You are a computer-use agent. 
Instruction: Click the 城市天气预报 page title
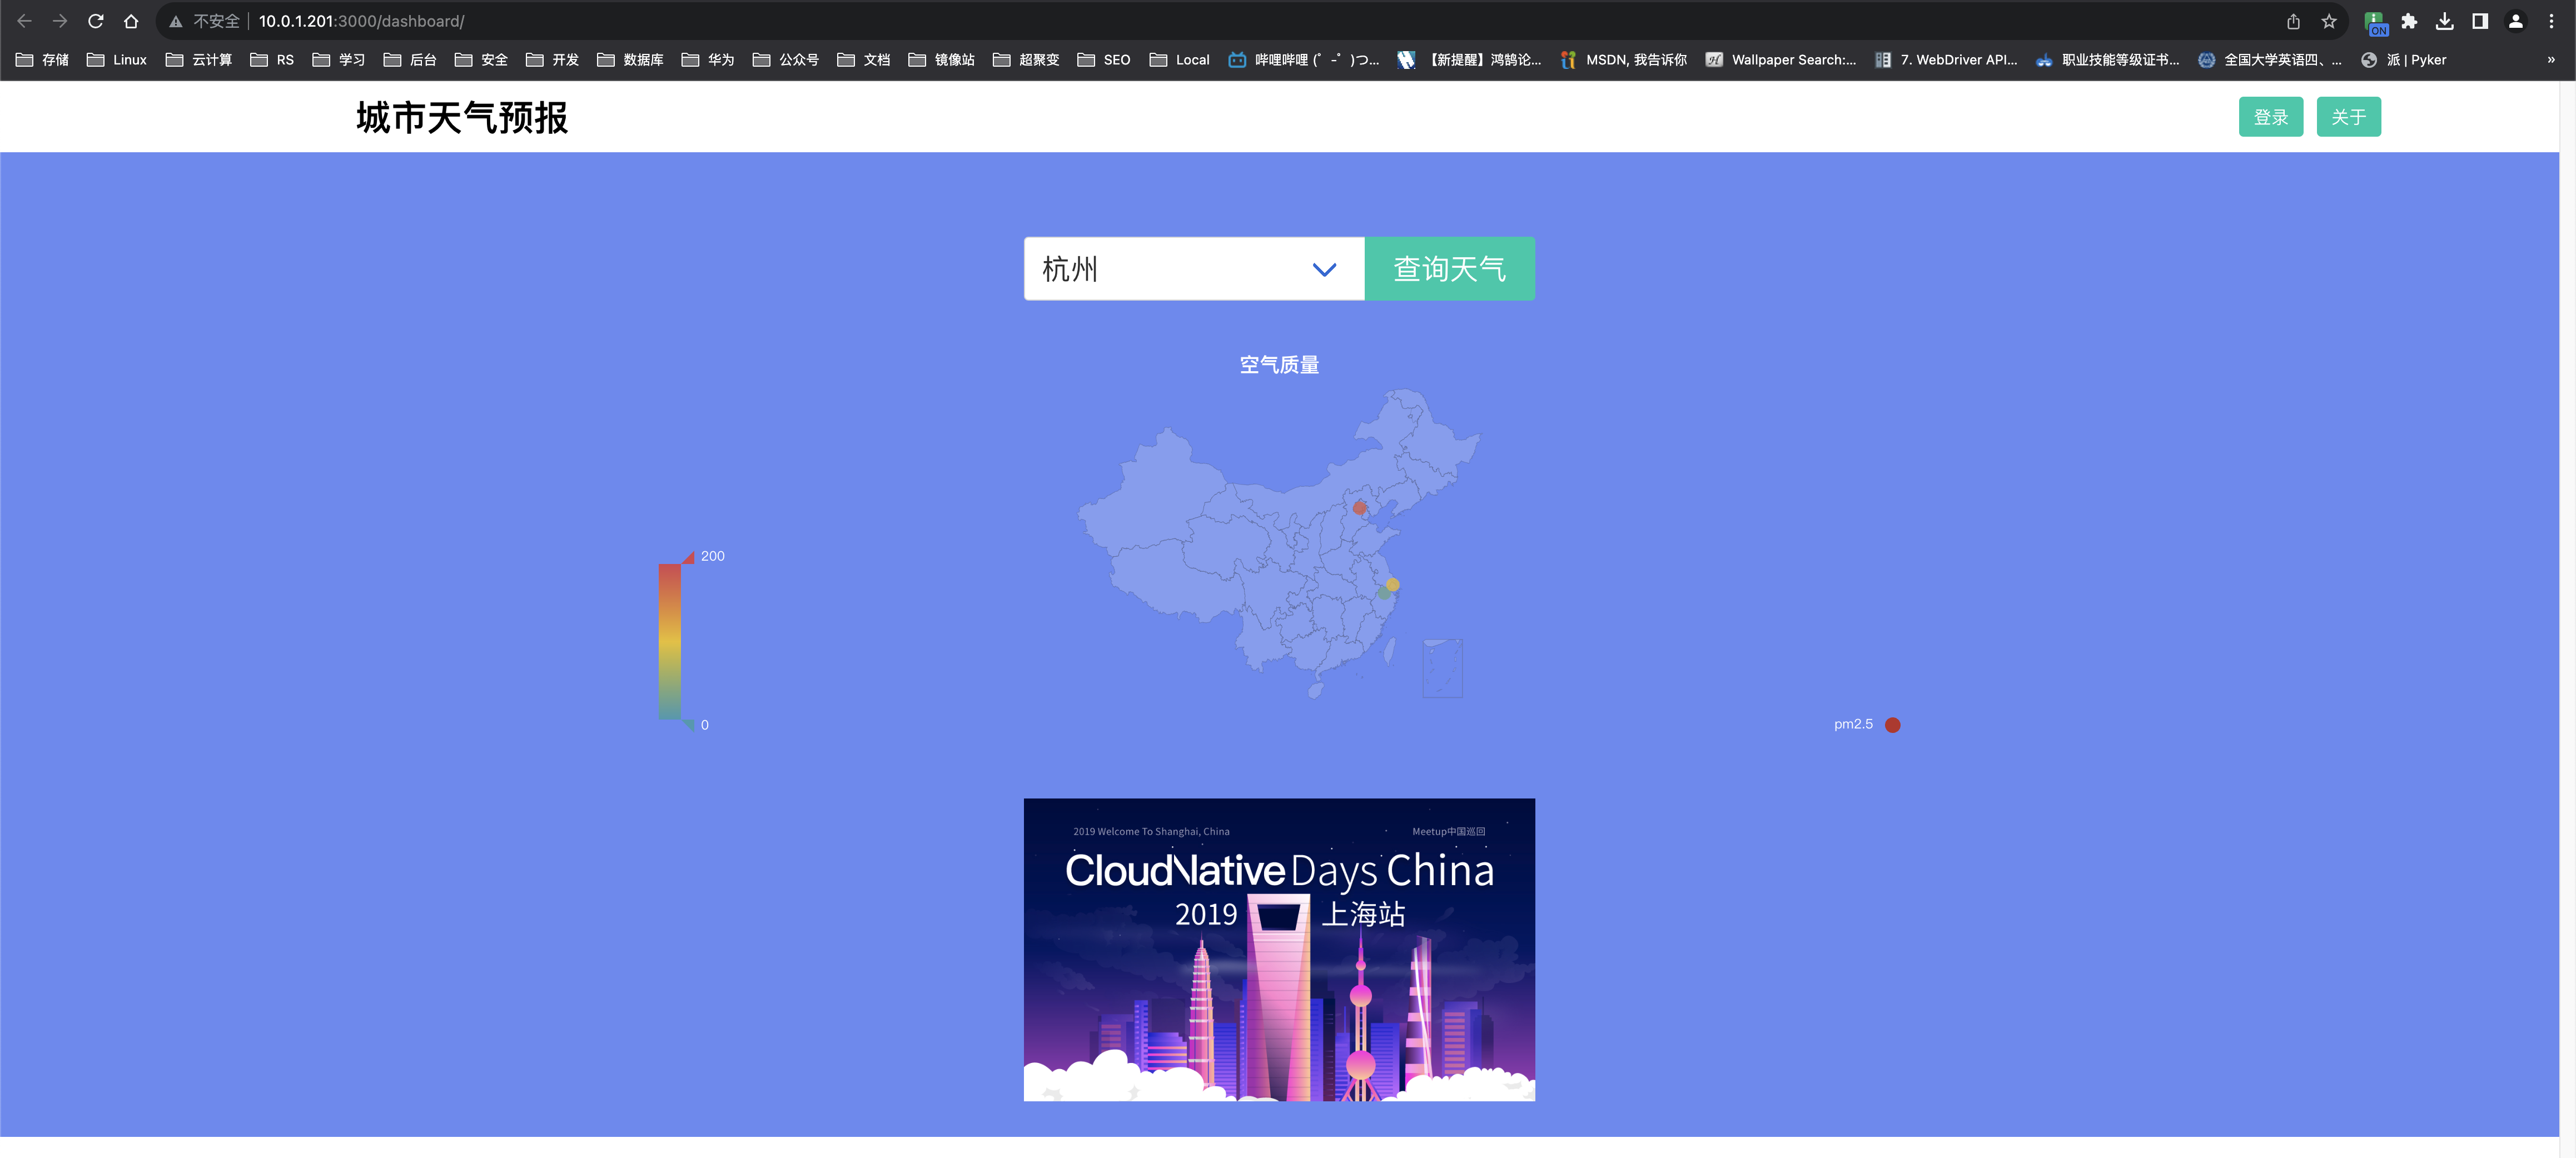click(x=462, y=117)
